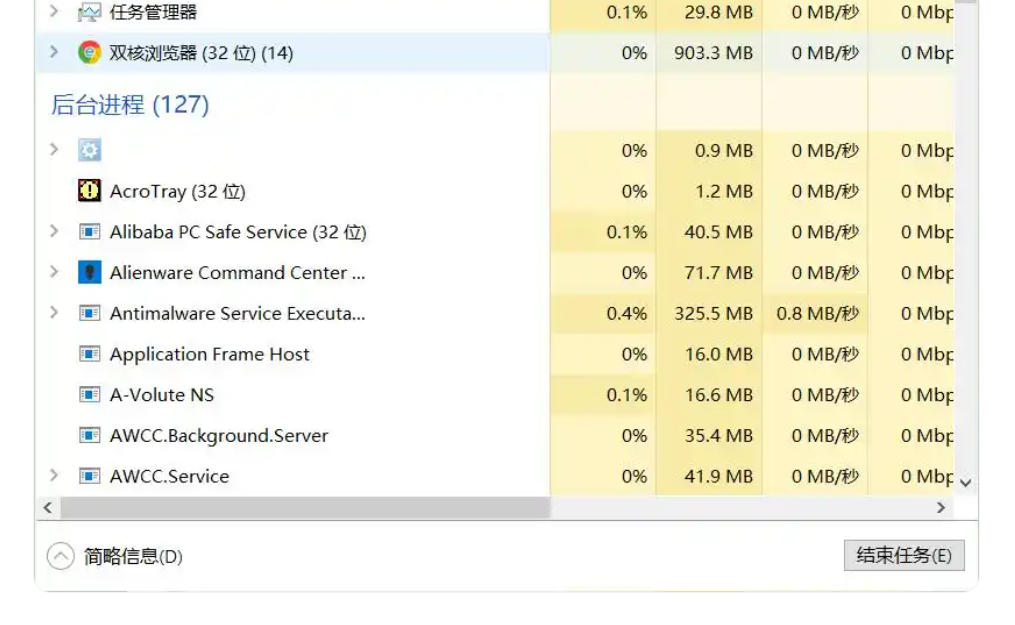
Task: Click the 结束任务(E) button
Action: click(x=904, y=555)
